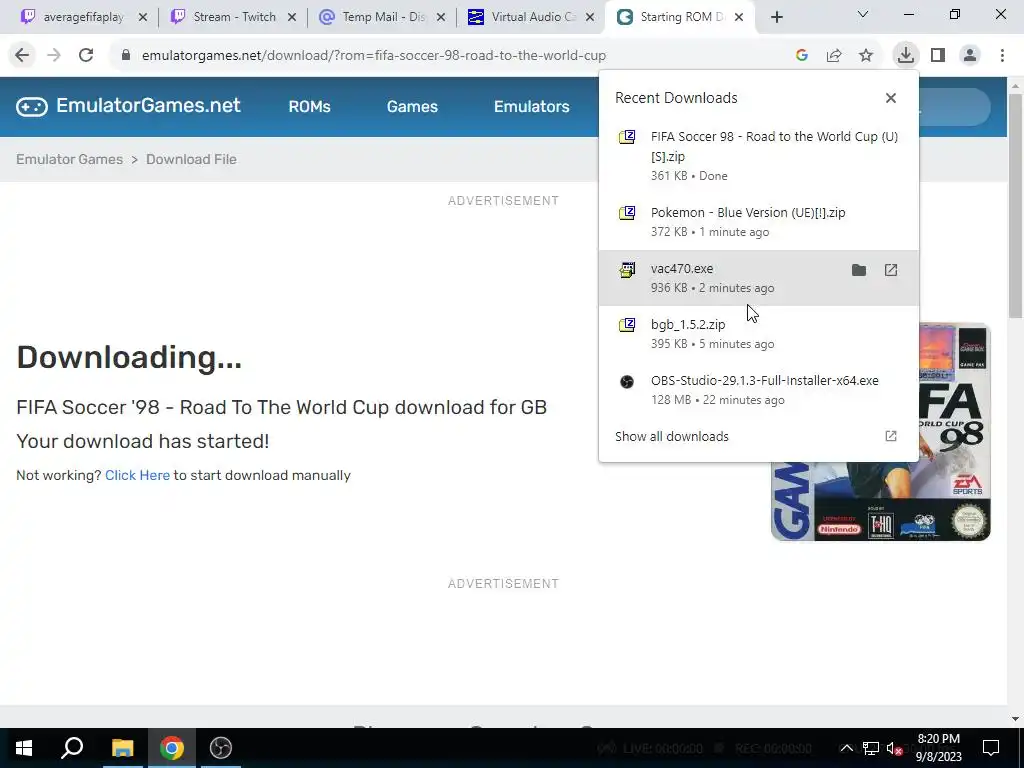Click the Chrome taskbar icon
The width and height of the screenshot is (1024, 768).
171,748
